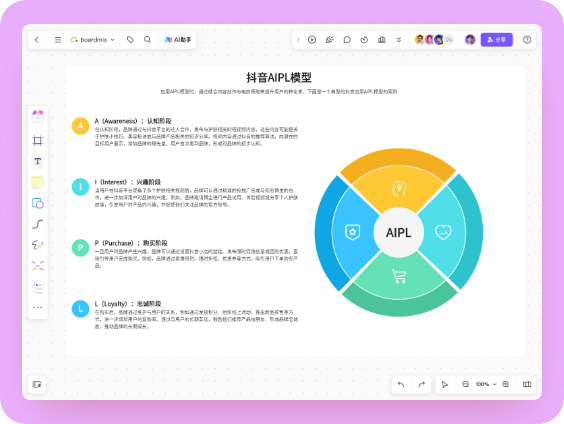The image size is (564, 424).
Task: Click the blue L circle badge
Action: pyautogui.click(x=81, y=309)
